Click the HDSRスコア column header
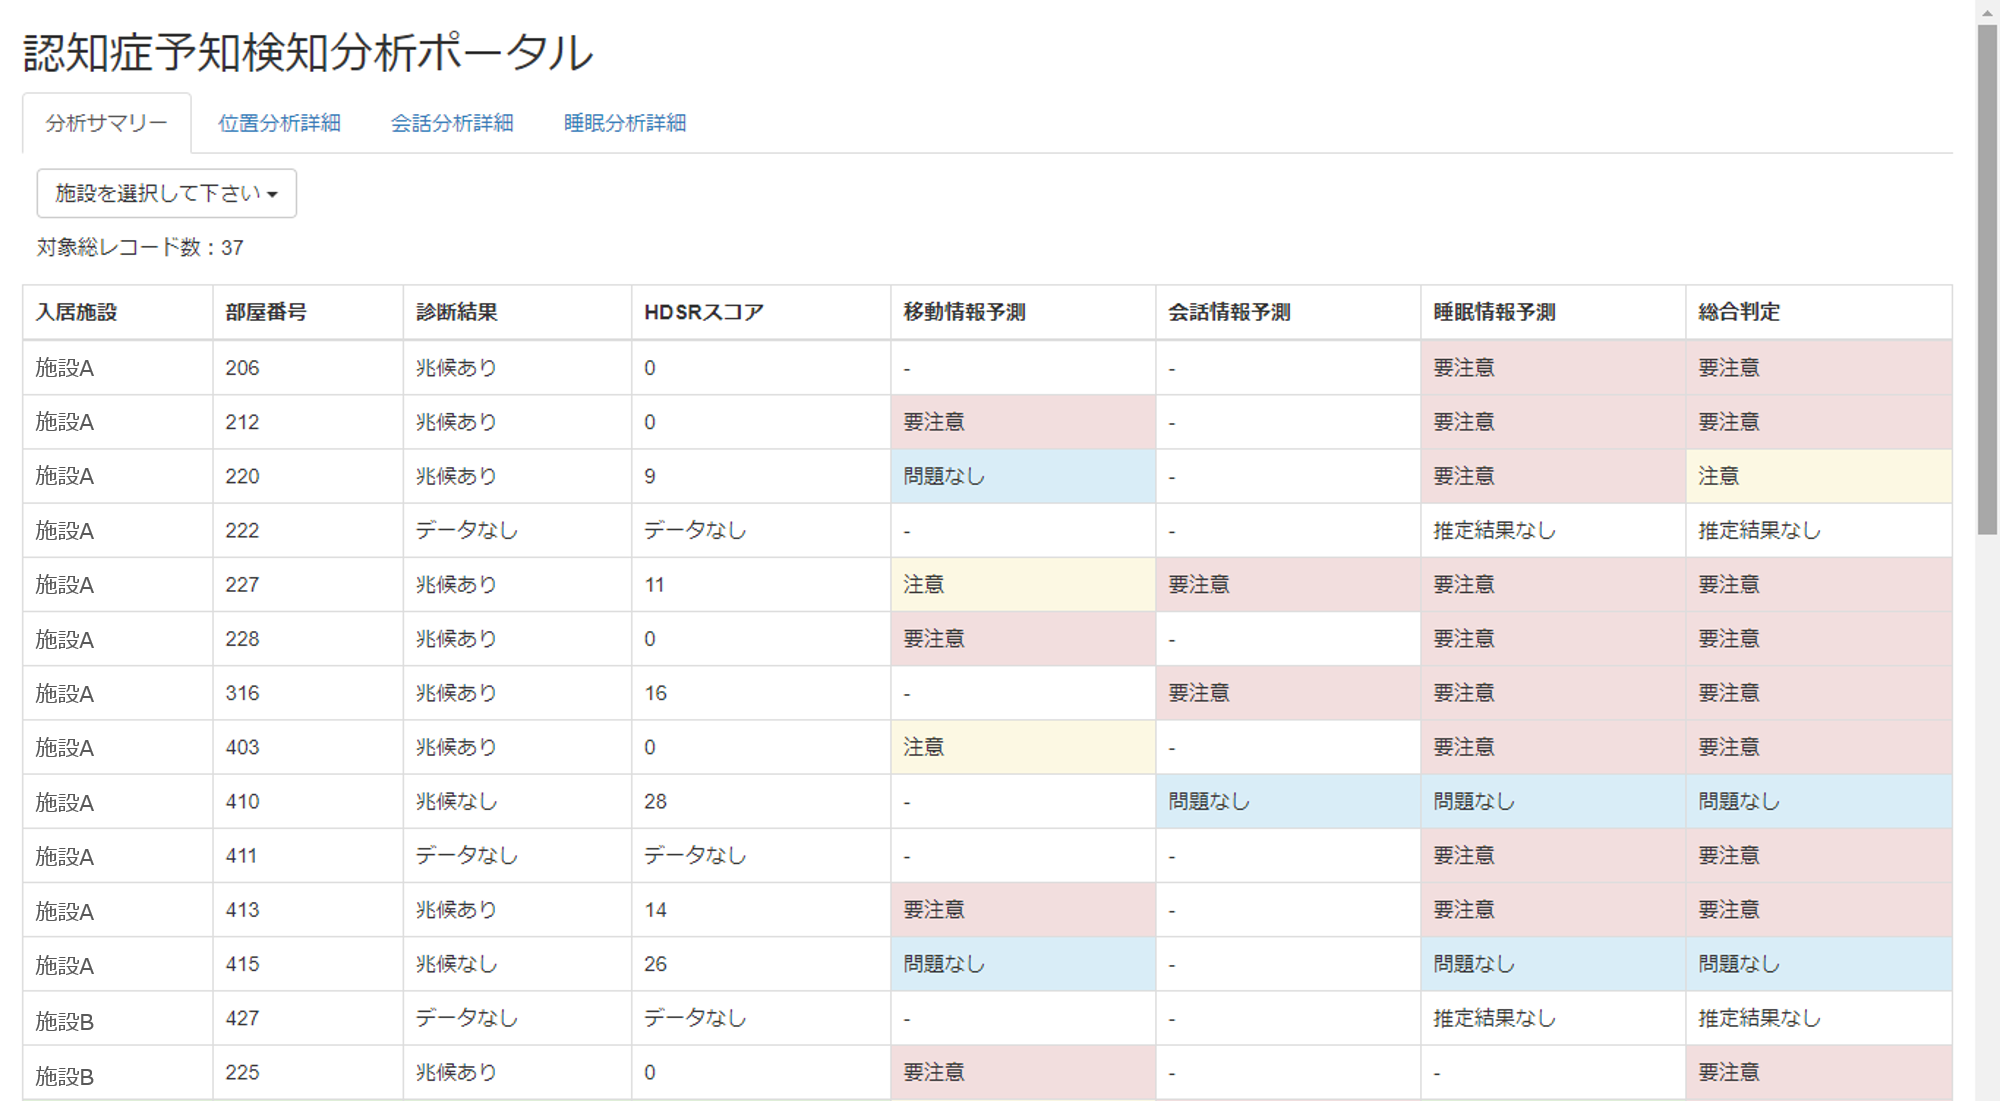This screenshot has height=1106, width=2000. point(703,312)
